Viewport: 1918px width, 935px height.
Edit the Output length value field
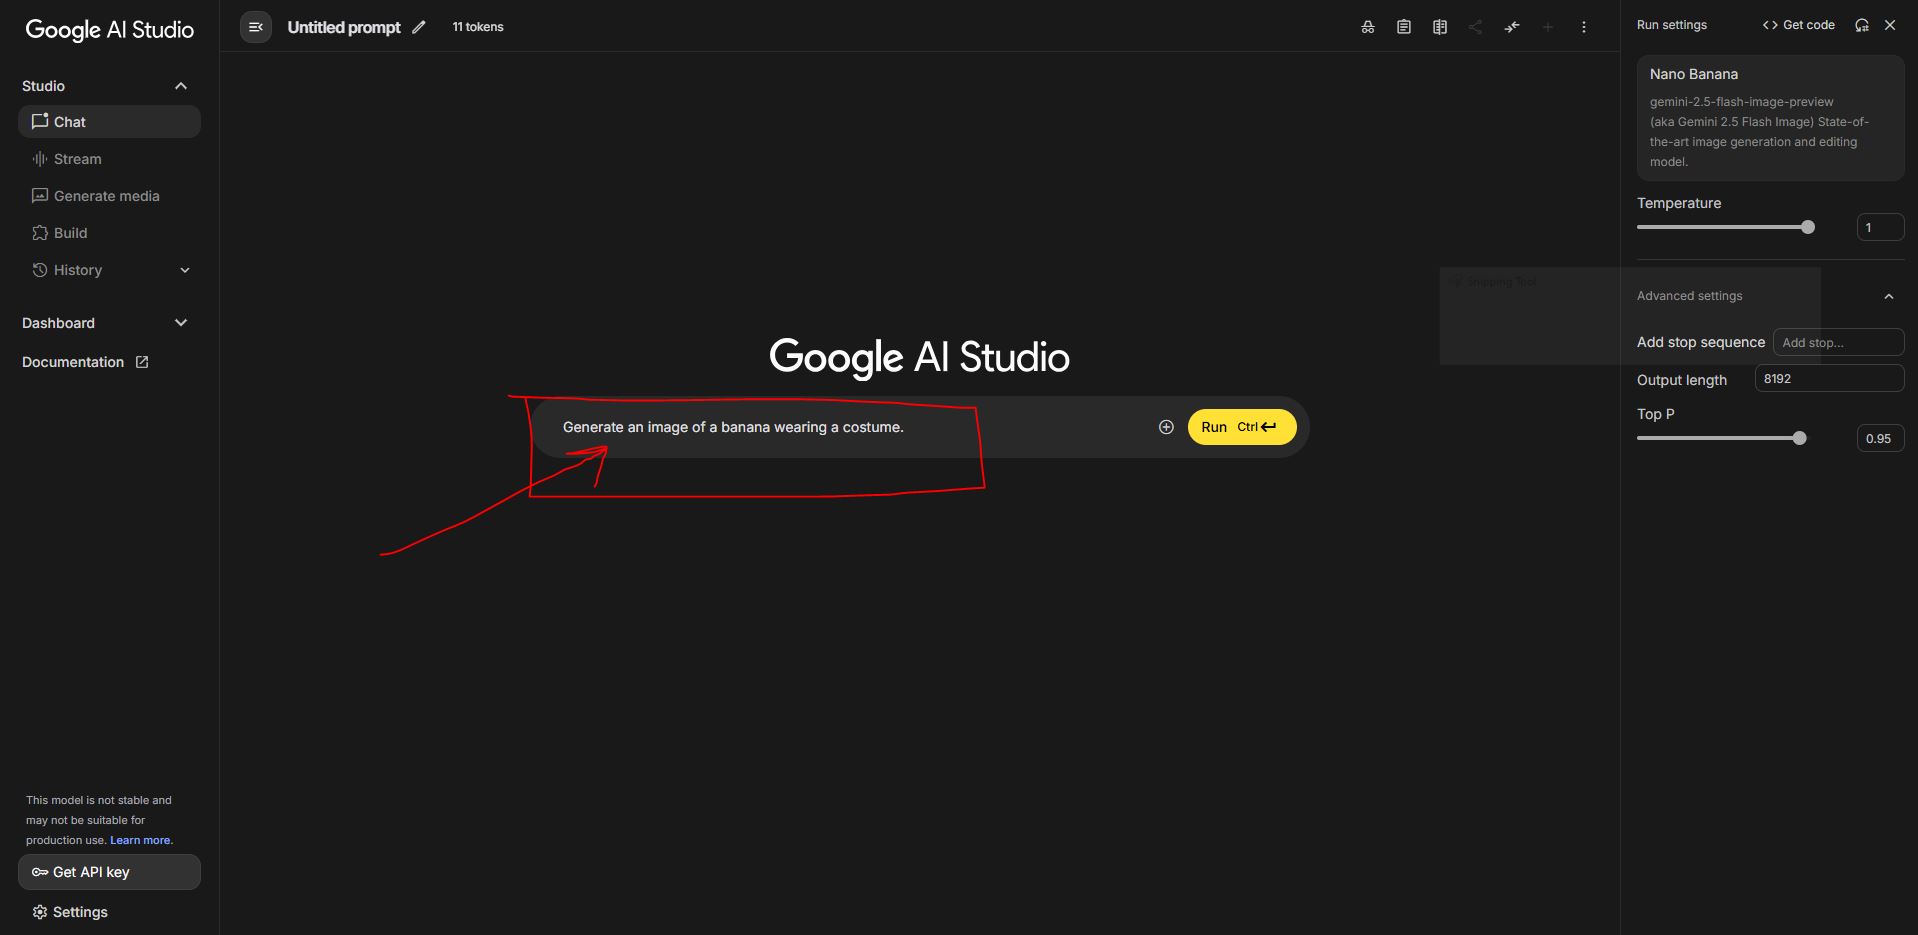1829,378
